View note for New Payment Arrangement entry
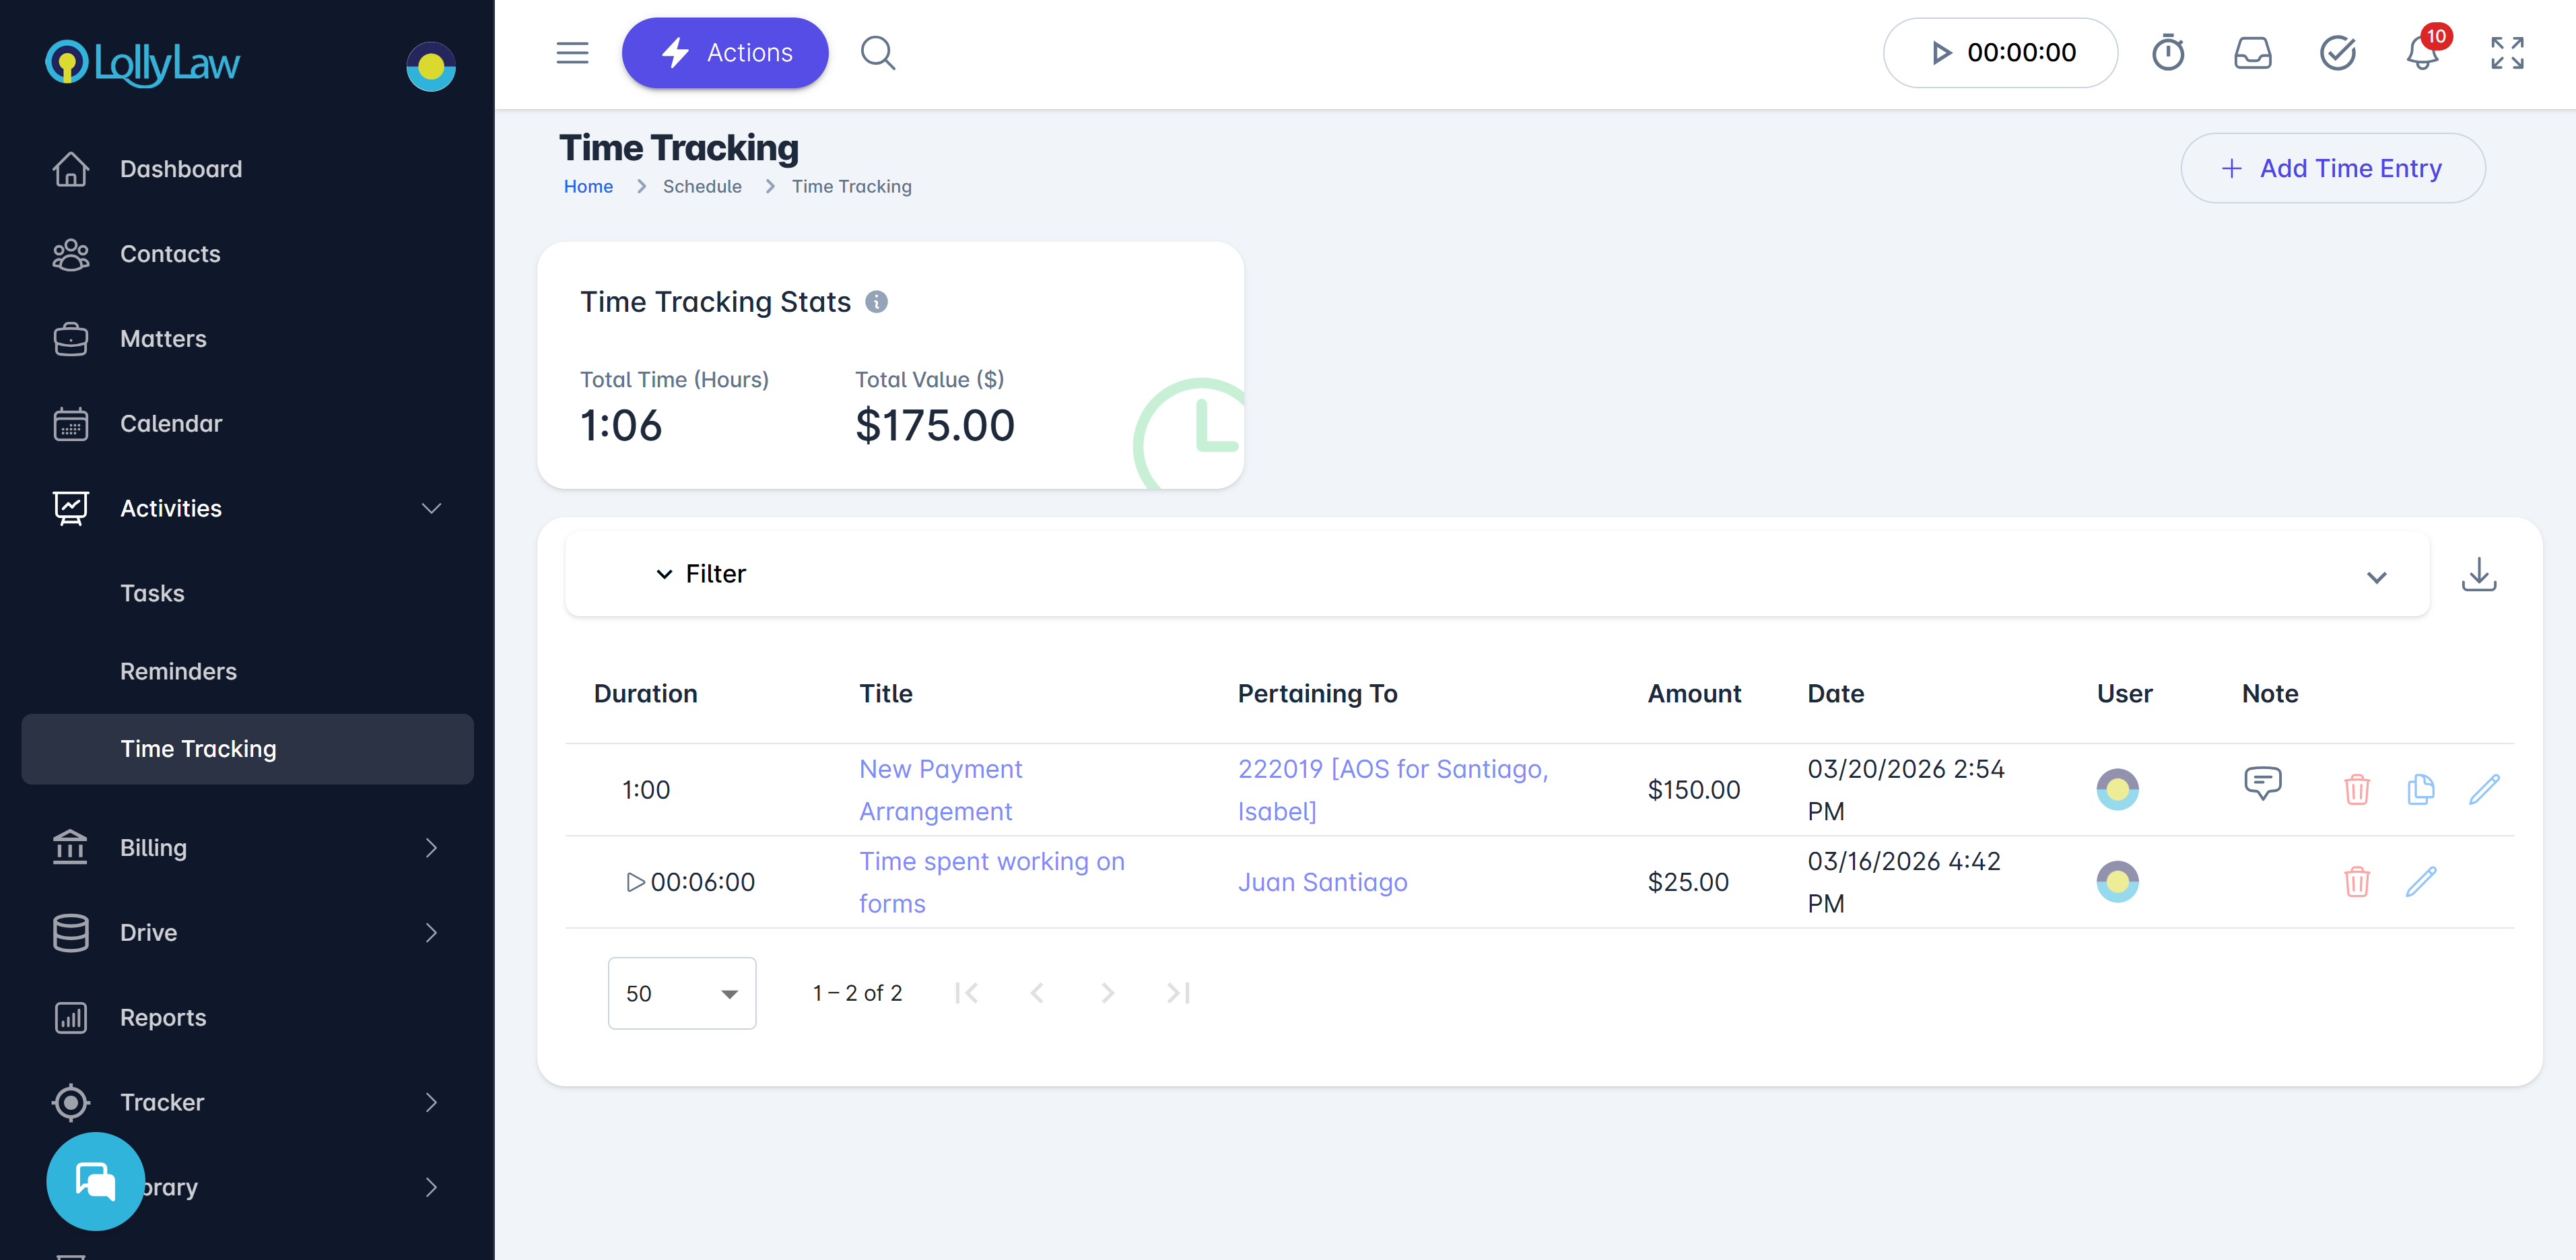 click(2262, 783)
